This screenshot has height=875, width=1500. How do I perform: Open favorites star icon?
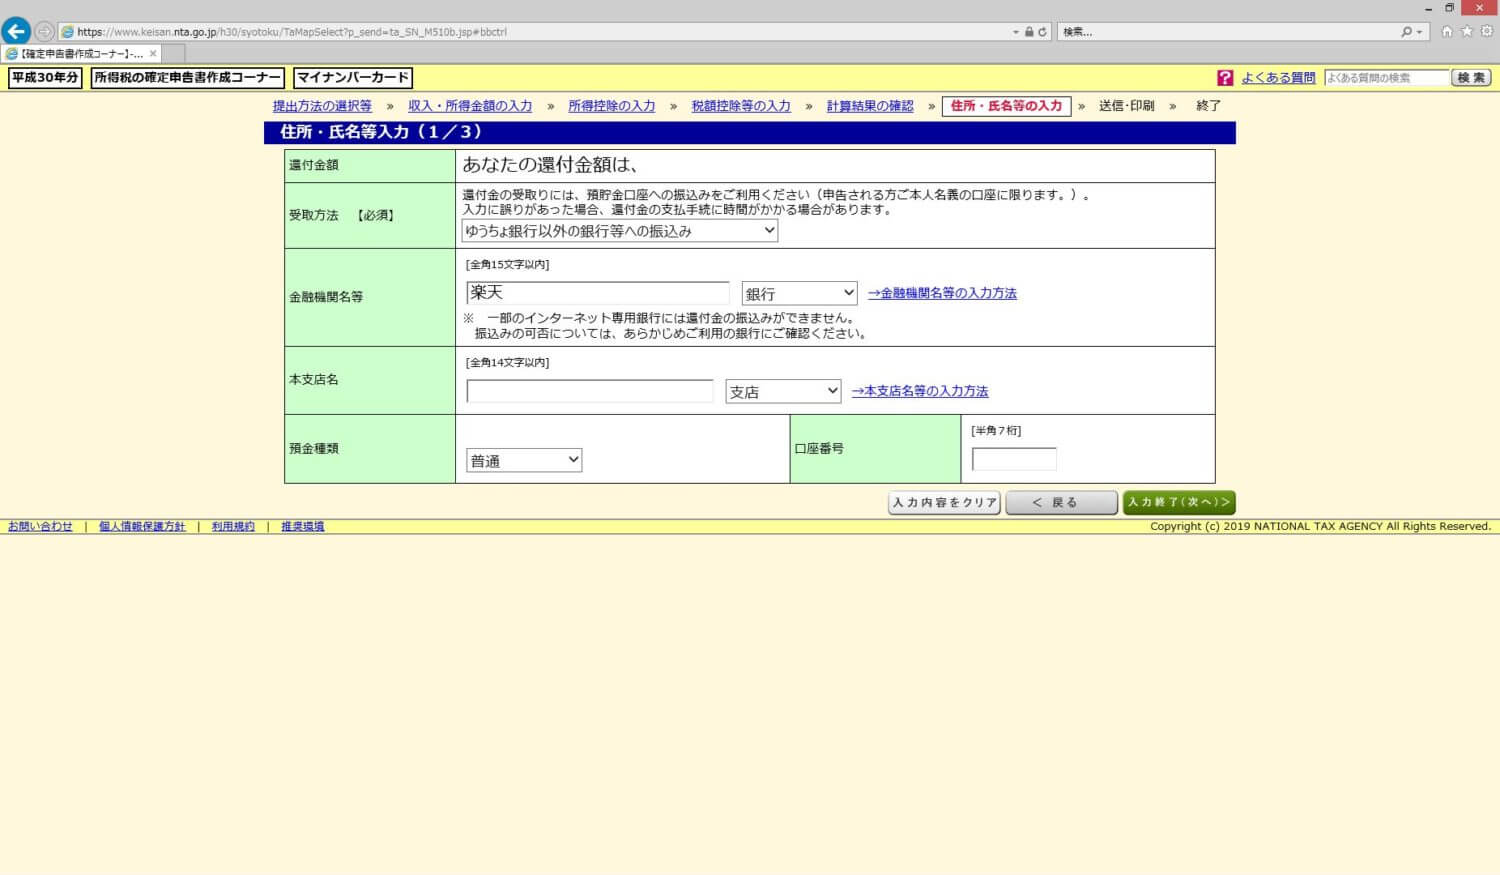[x=1467, y=32]
